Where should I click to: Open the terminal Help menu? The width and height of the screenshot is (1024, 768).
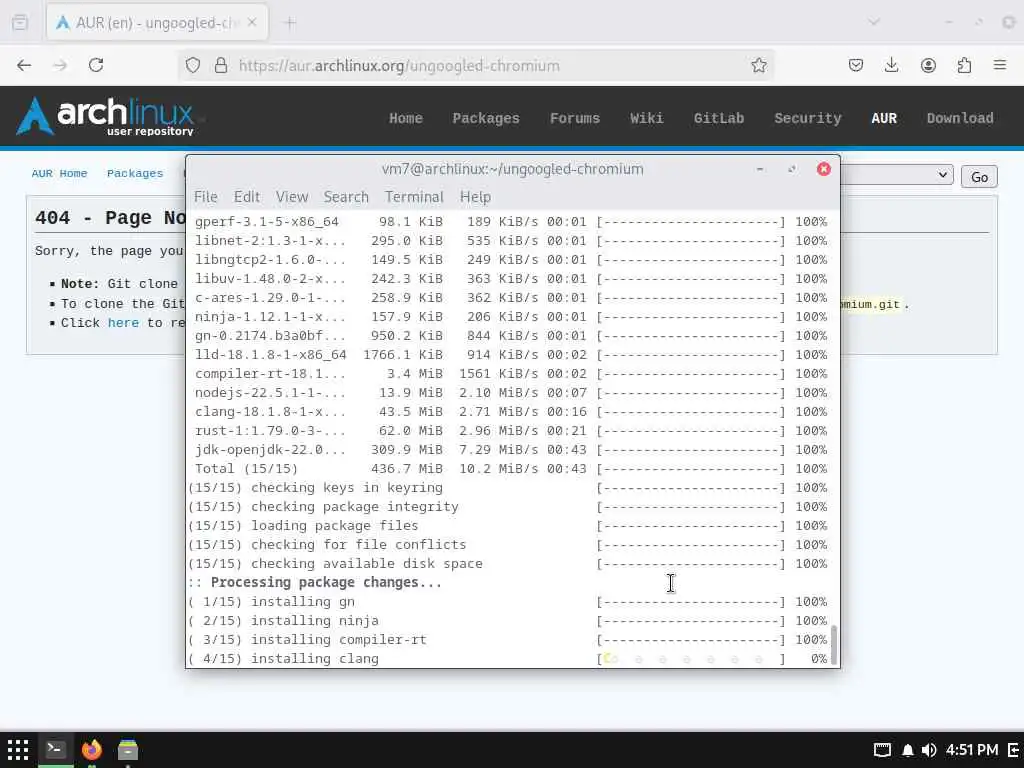tap(475, 197)
